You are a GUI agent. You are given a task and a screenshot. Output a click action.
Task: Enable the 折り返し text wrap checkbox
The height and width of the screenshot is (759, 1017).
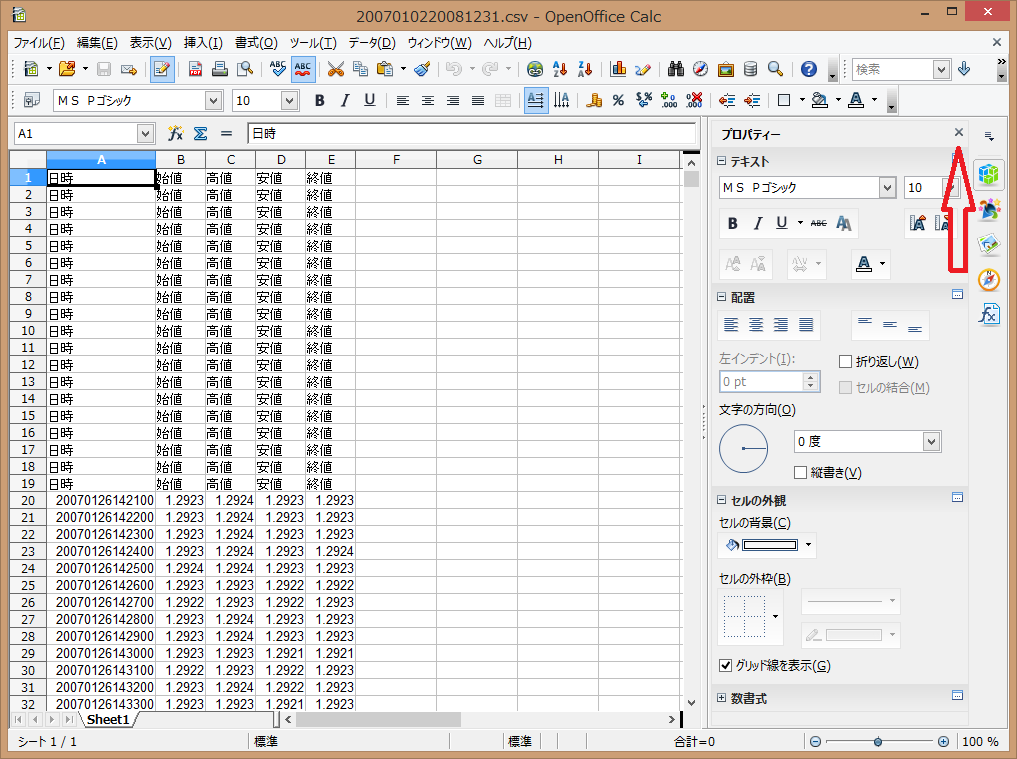[x=845, y=361]
